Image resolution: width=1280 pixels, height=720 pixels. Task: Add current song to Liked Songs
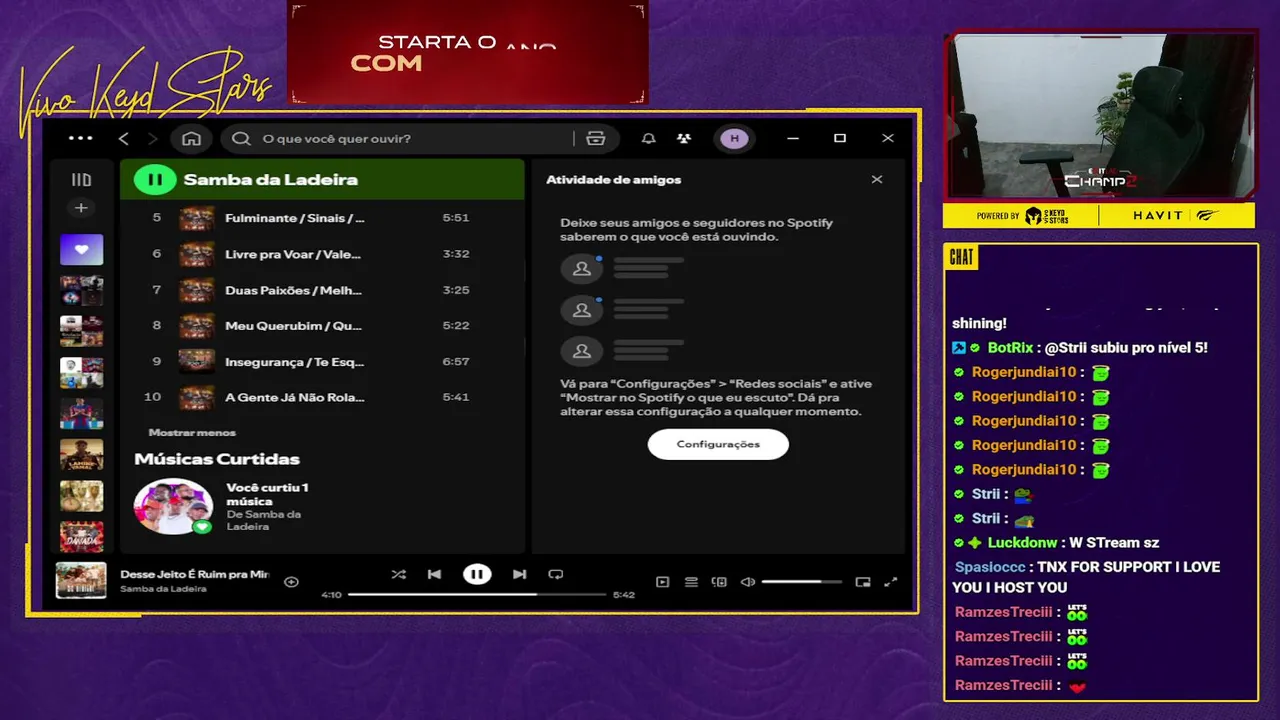point(291,582)
